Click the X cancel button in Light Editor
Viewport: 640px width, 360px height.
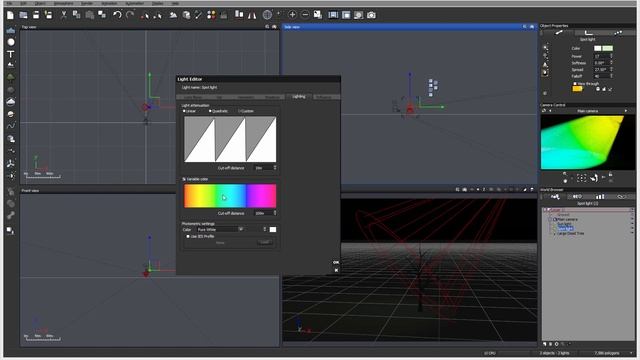click(336, 270)
